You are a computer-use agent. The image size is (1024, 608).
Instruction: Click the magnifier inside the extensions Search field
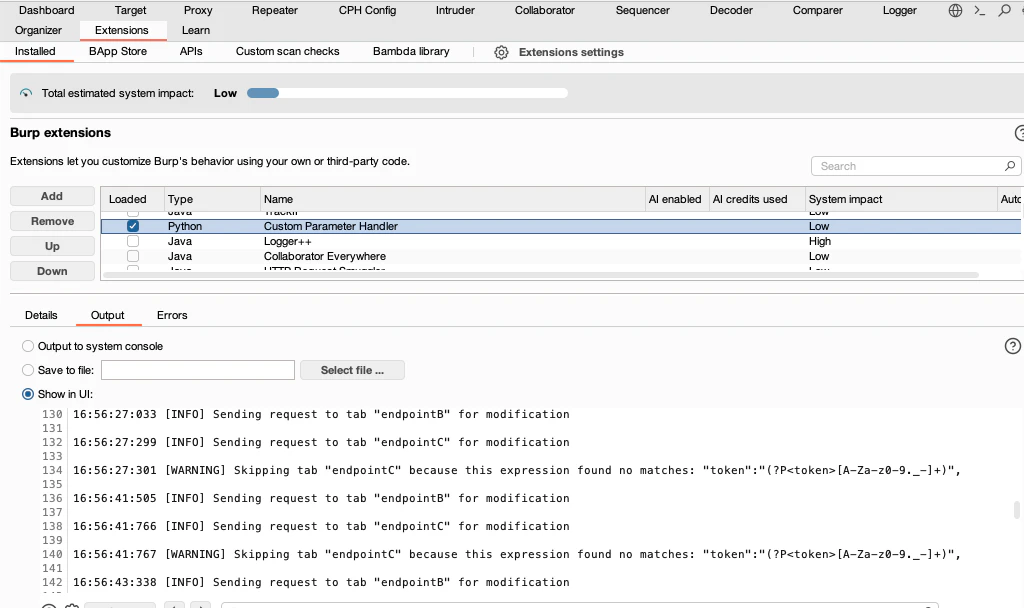(1010, 166)
